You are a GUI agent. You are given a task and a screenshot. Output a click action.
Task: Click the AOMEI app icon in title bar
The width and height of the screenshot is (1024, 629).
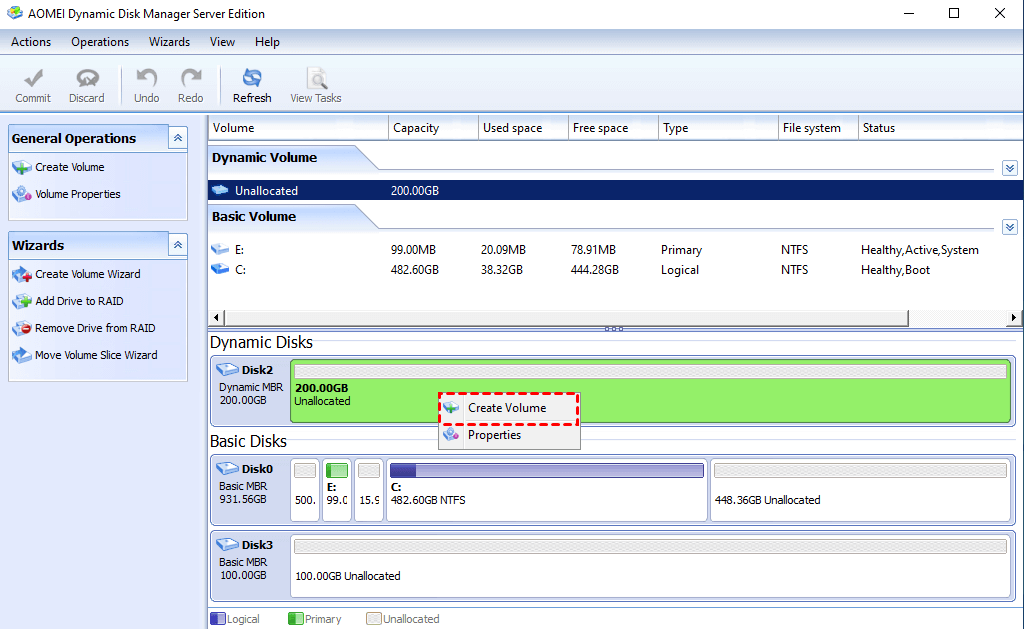pos(14,13)
